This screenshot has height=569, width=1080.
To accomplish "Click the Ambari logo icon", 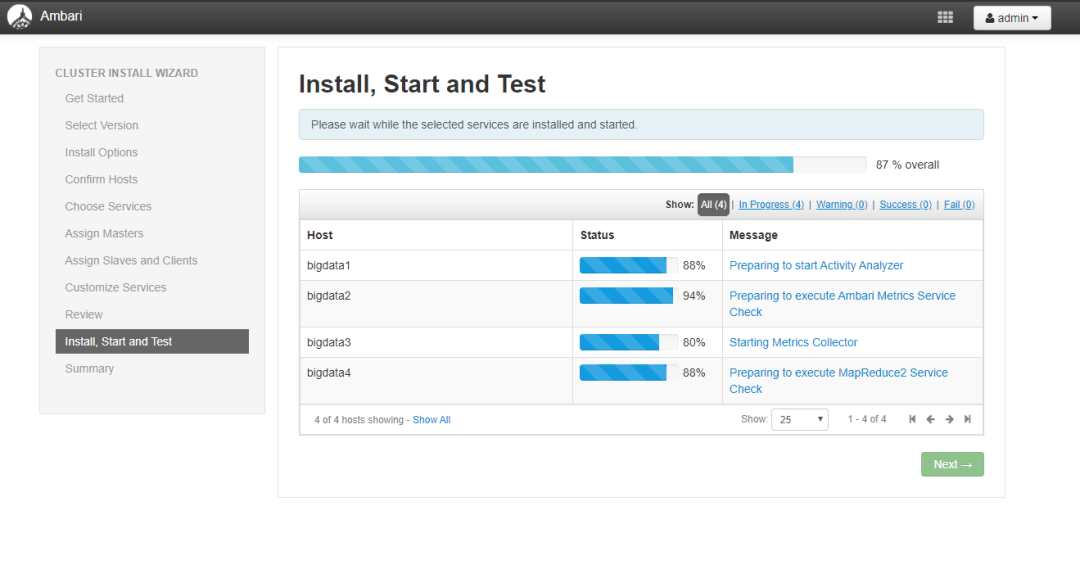I will (19, 17).
